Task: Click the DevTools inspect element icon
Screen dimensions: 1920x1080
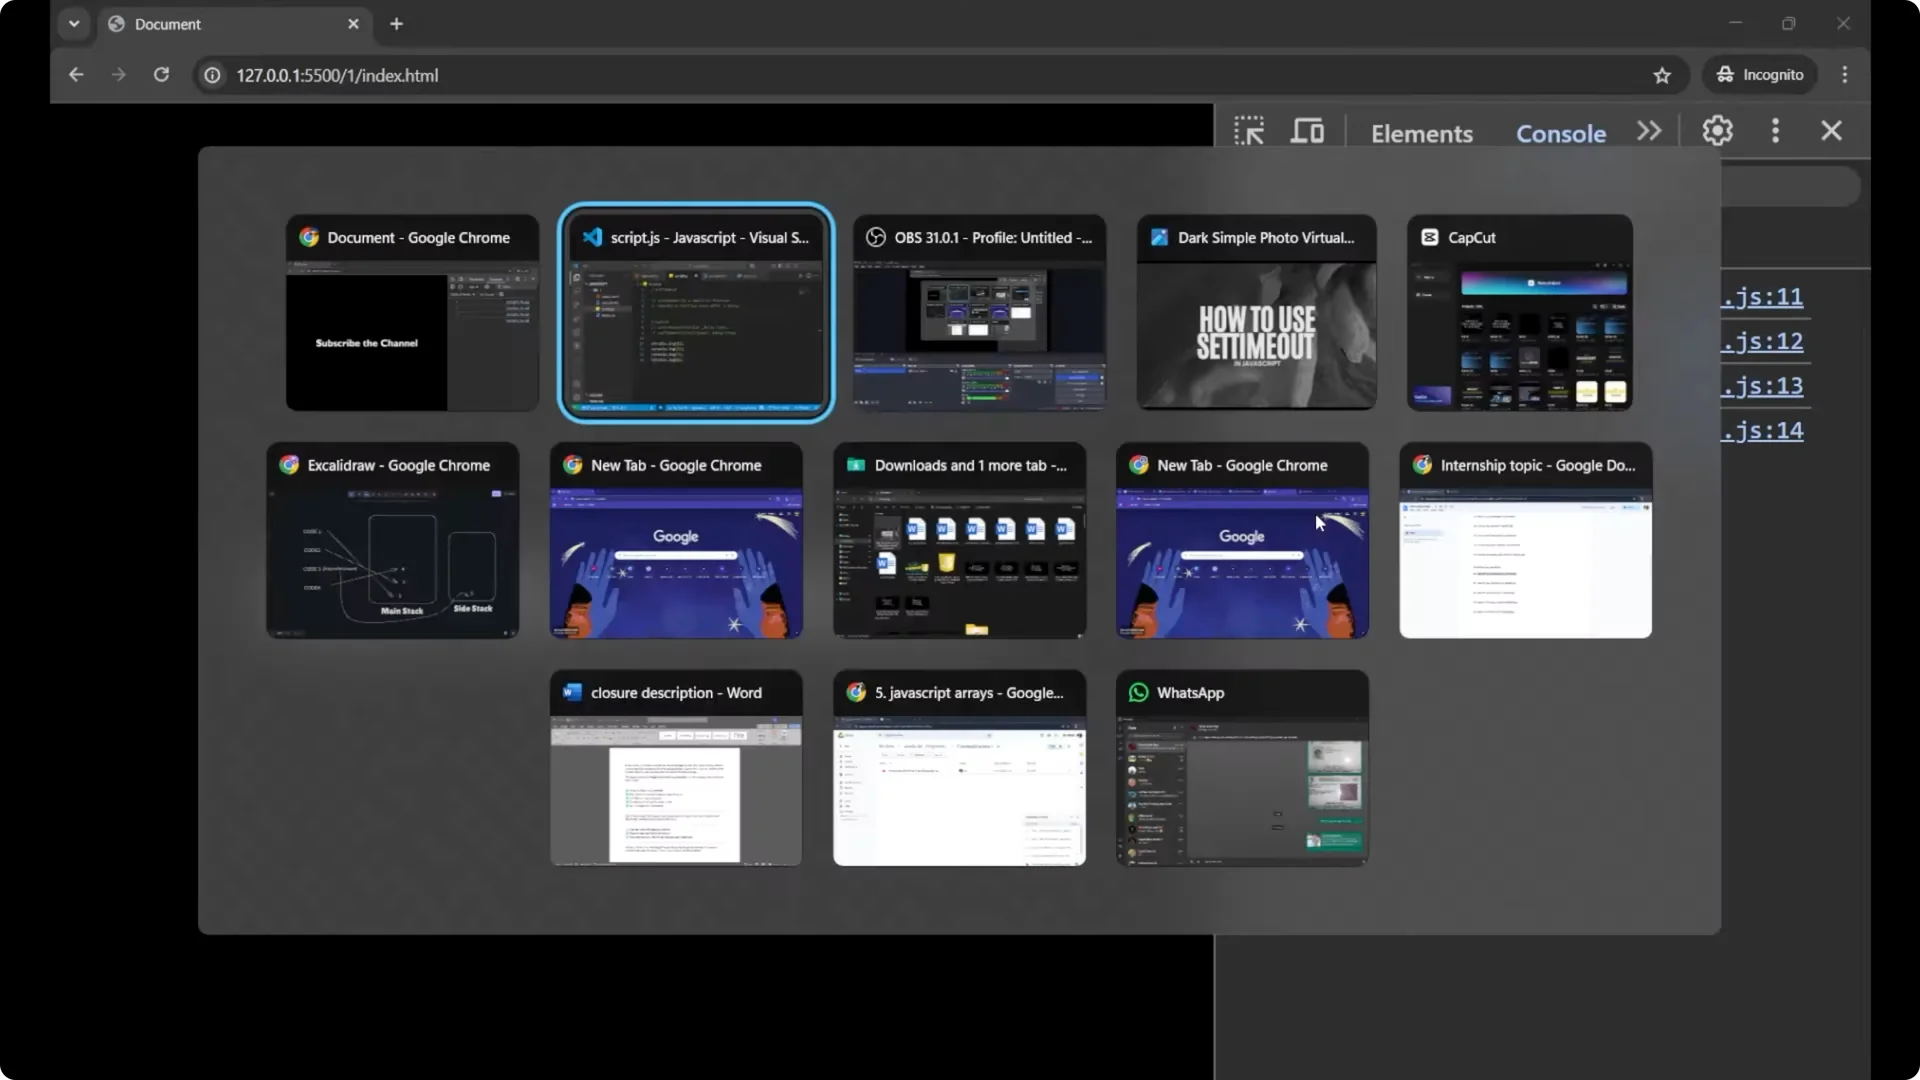Action: (1249, 131)
